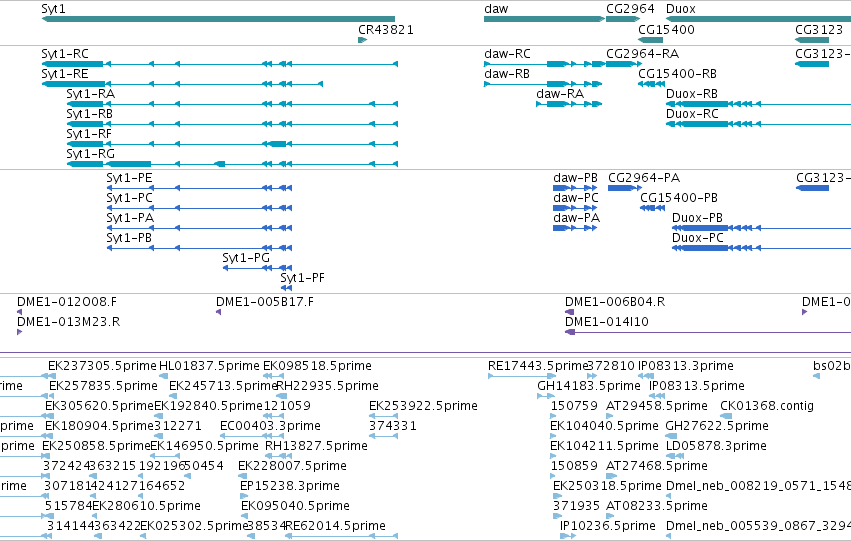This screenshot has height=541, width=851.
Task: Click the RE17443.5prime EST label
Action: pyautogui.click(x=537, y=366)
